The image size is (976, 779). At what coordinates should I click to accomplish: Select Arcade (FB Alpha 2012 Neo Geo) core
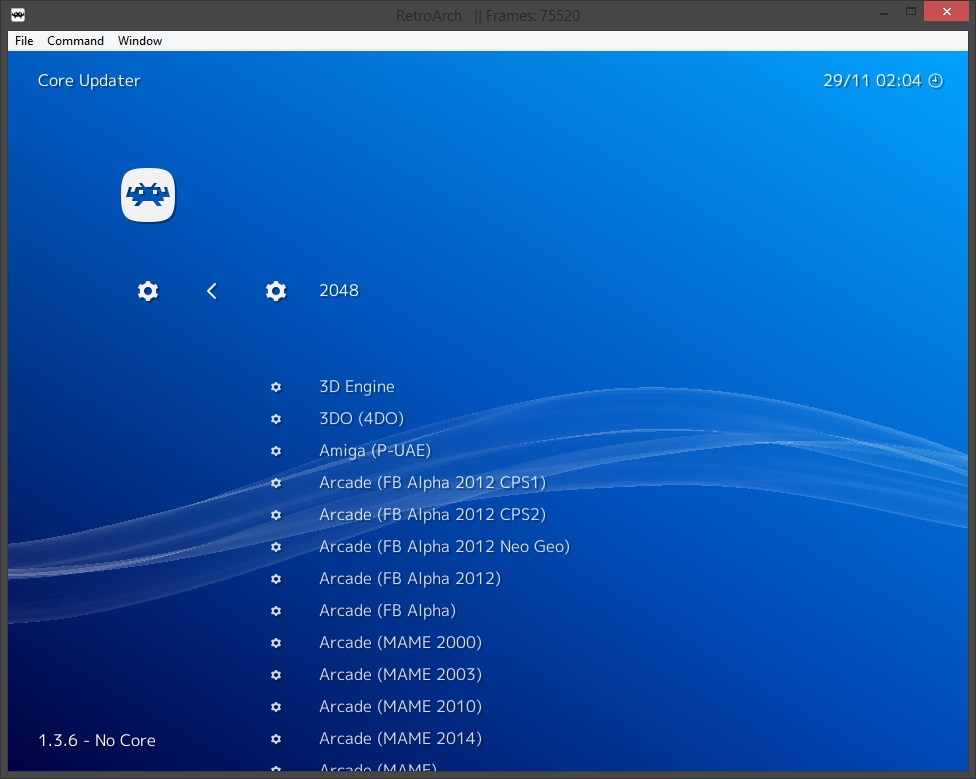point(444,547)
